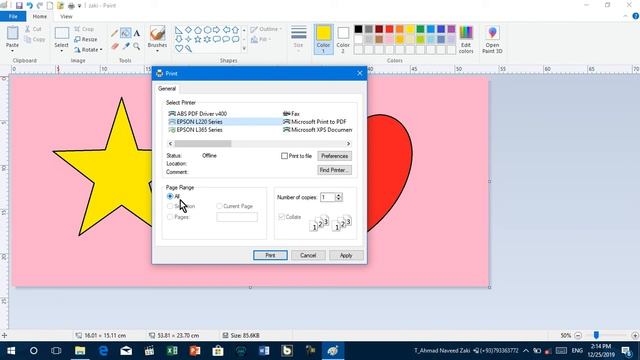Click Apply in Print dialog

pyautogui.click(x=346, y=255)
